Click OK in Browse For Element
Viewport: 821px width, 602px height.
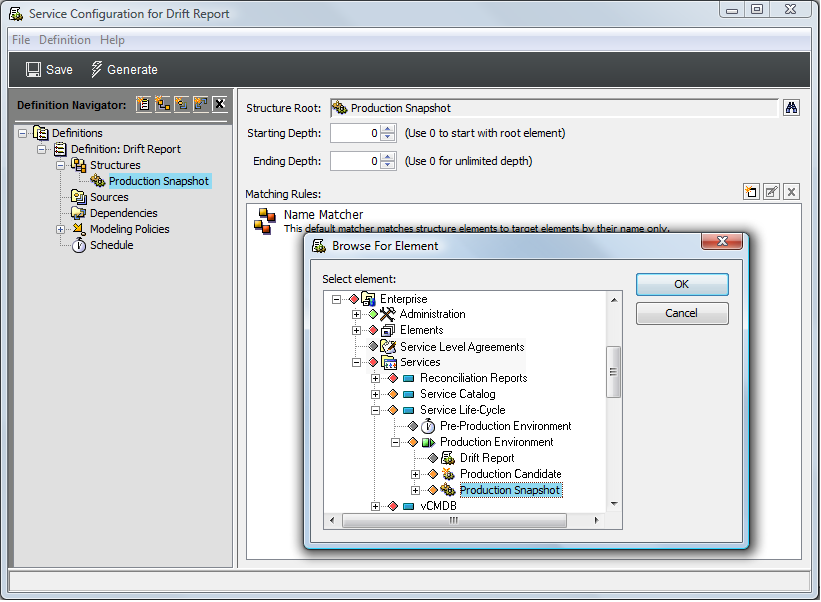pos(682,284)
